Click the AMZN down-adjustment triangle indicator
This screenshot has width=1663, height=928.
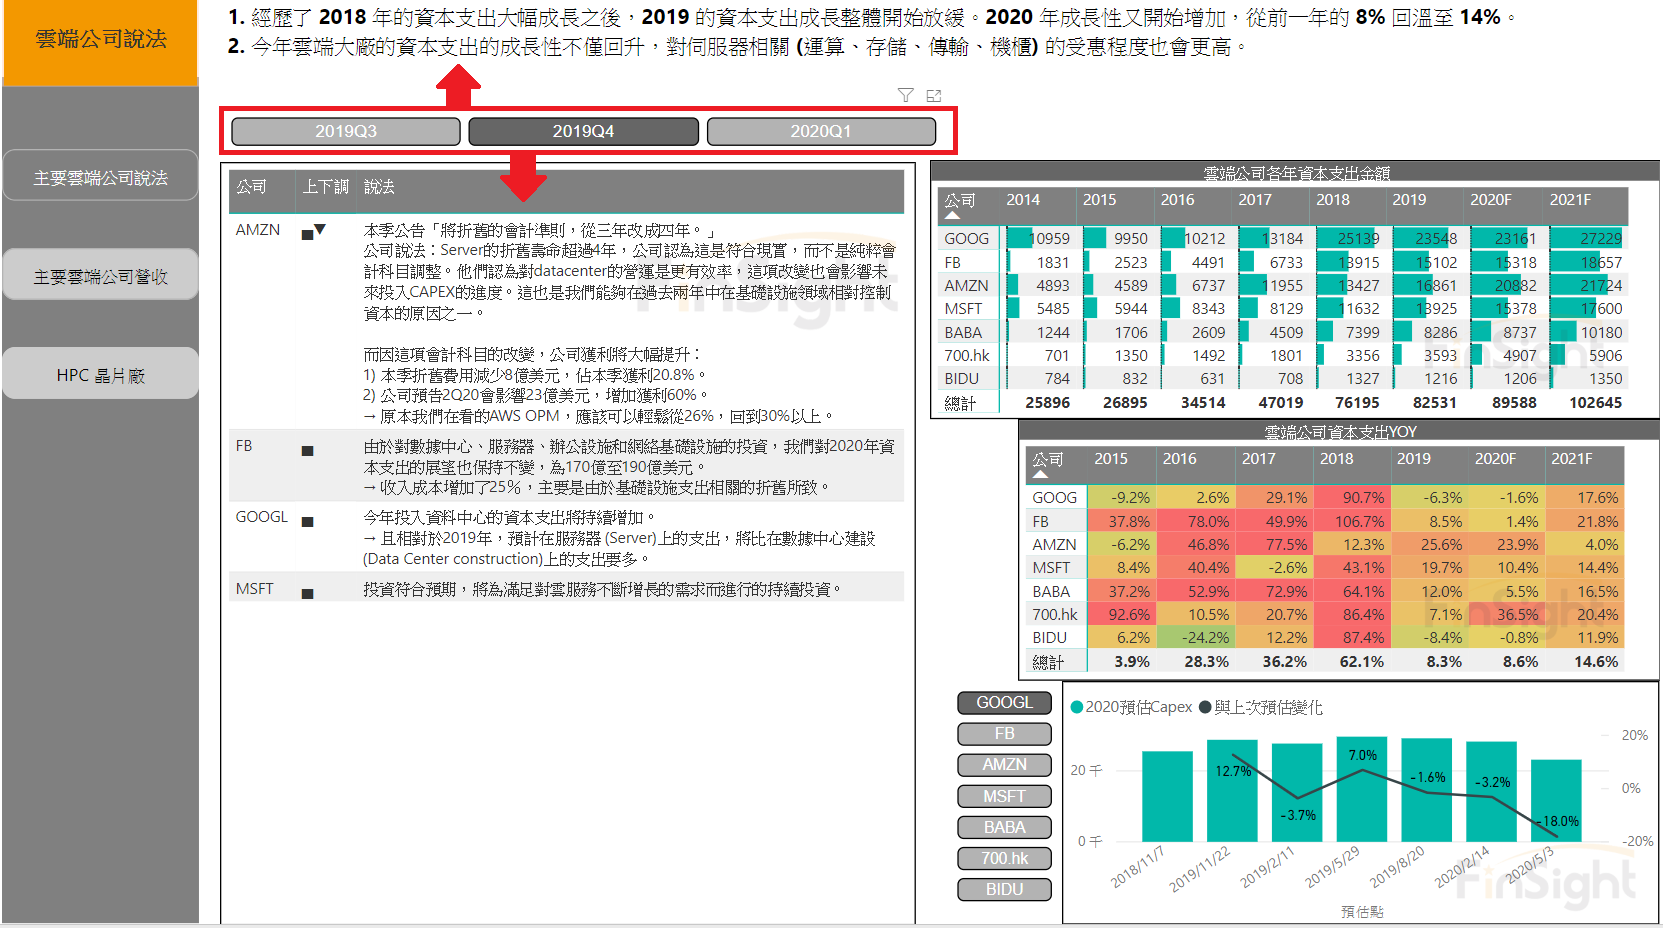coord(320,230)
